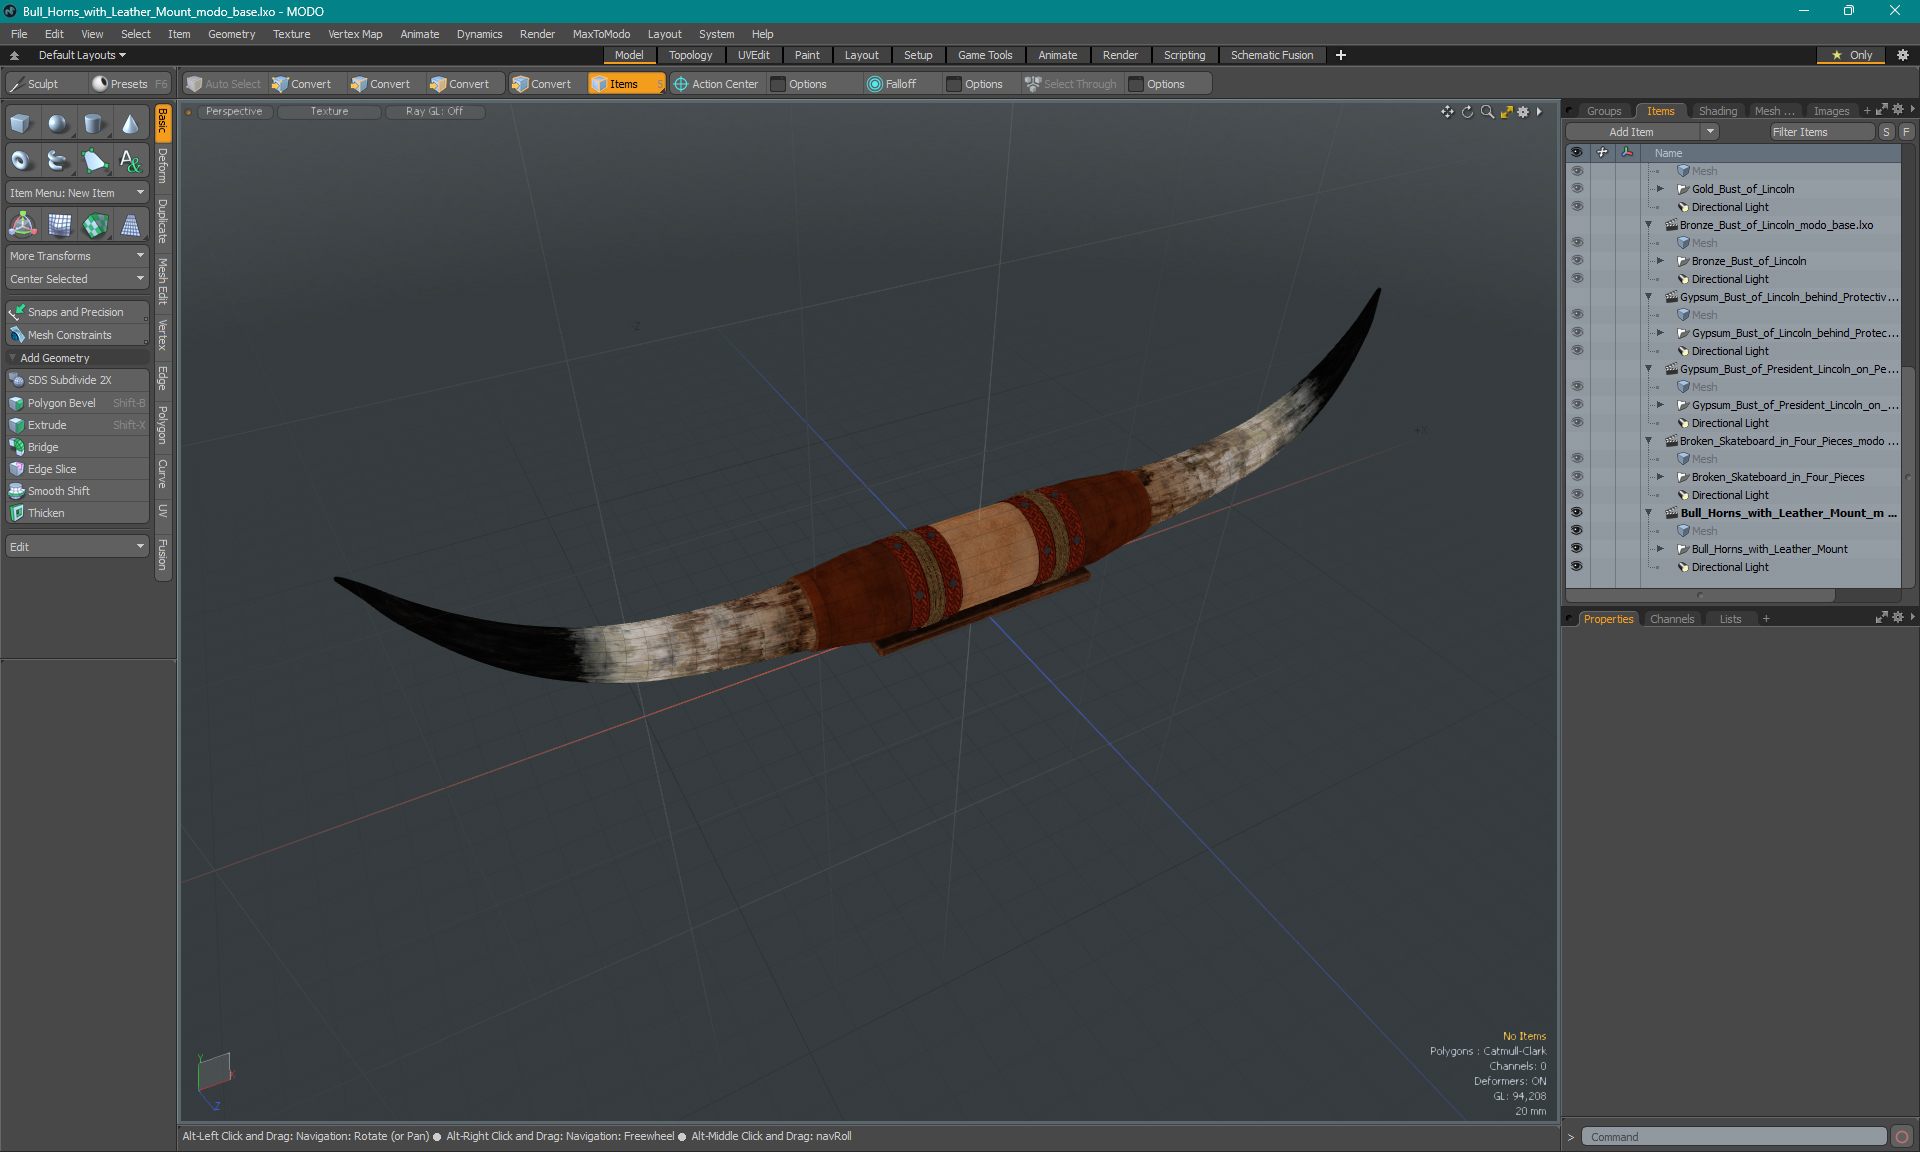The width and height of the screenshot is (1920, 1152).
Task: Click Smooth Shift button
Action: [77, 491]
